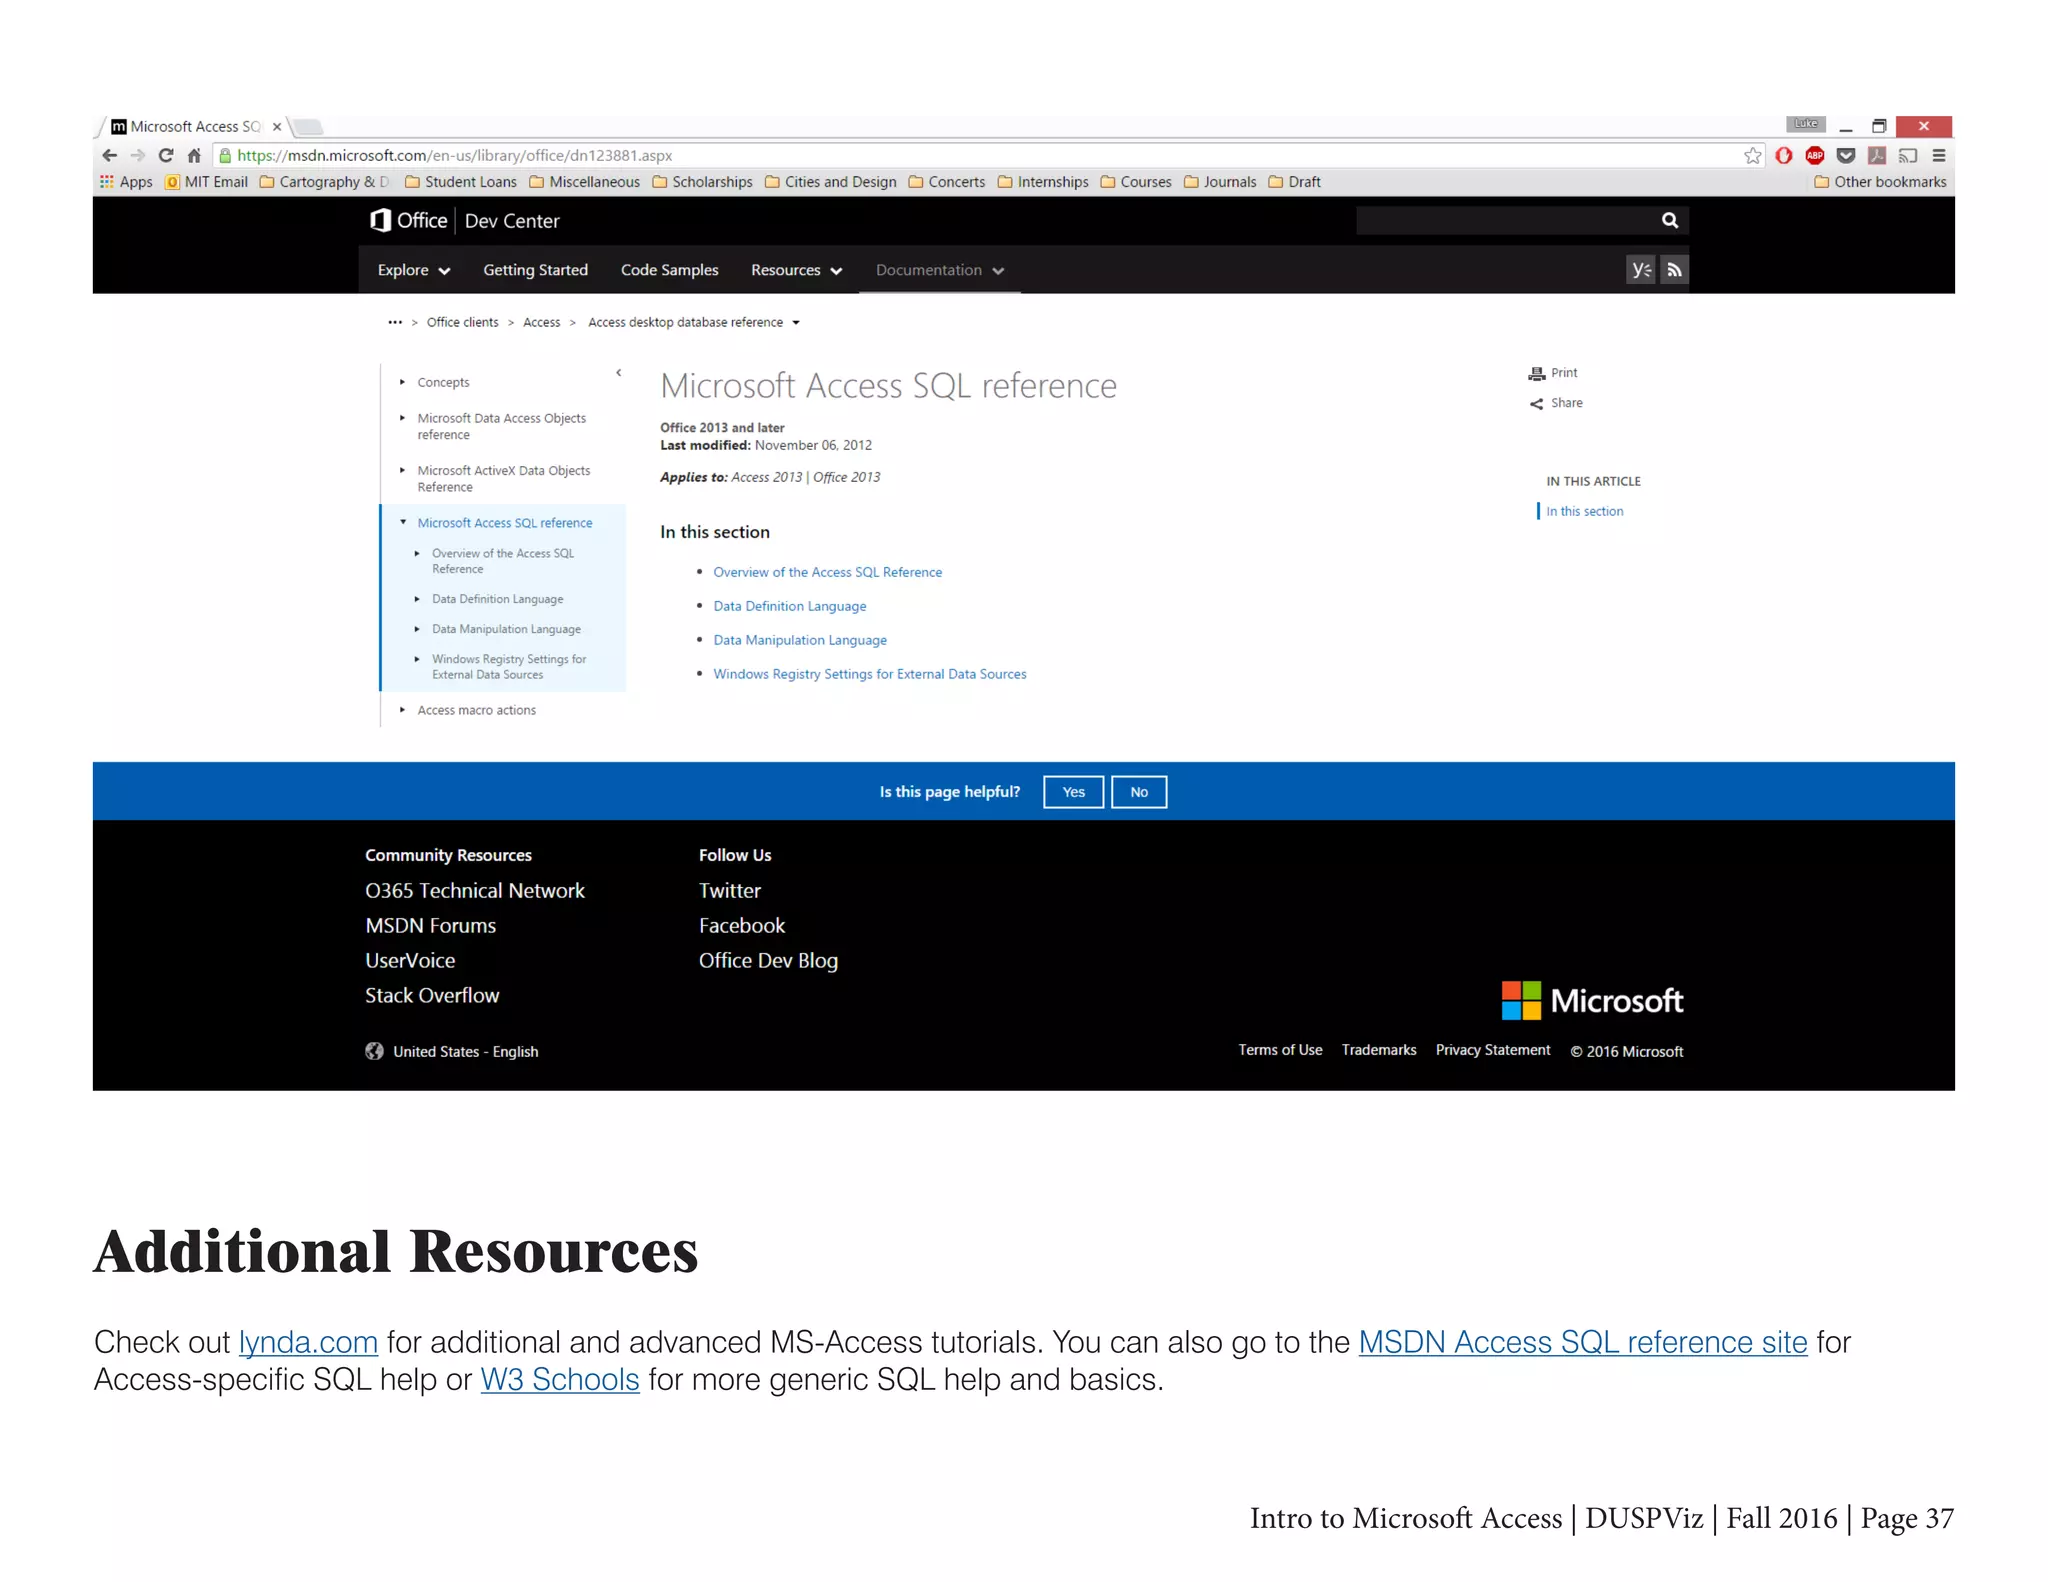Click the Terms of Use link

pos(1280,1050)
